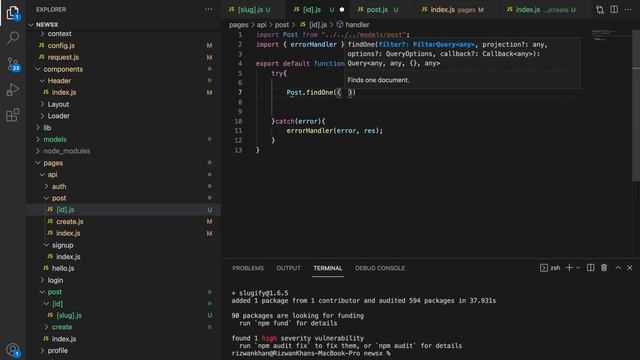Open the zsh terminal profile indicator

[550, 268]
